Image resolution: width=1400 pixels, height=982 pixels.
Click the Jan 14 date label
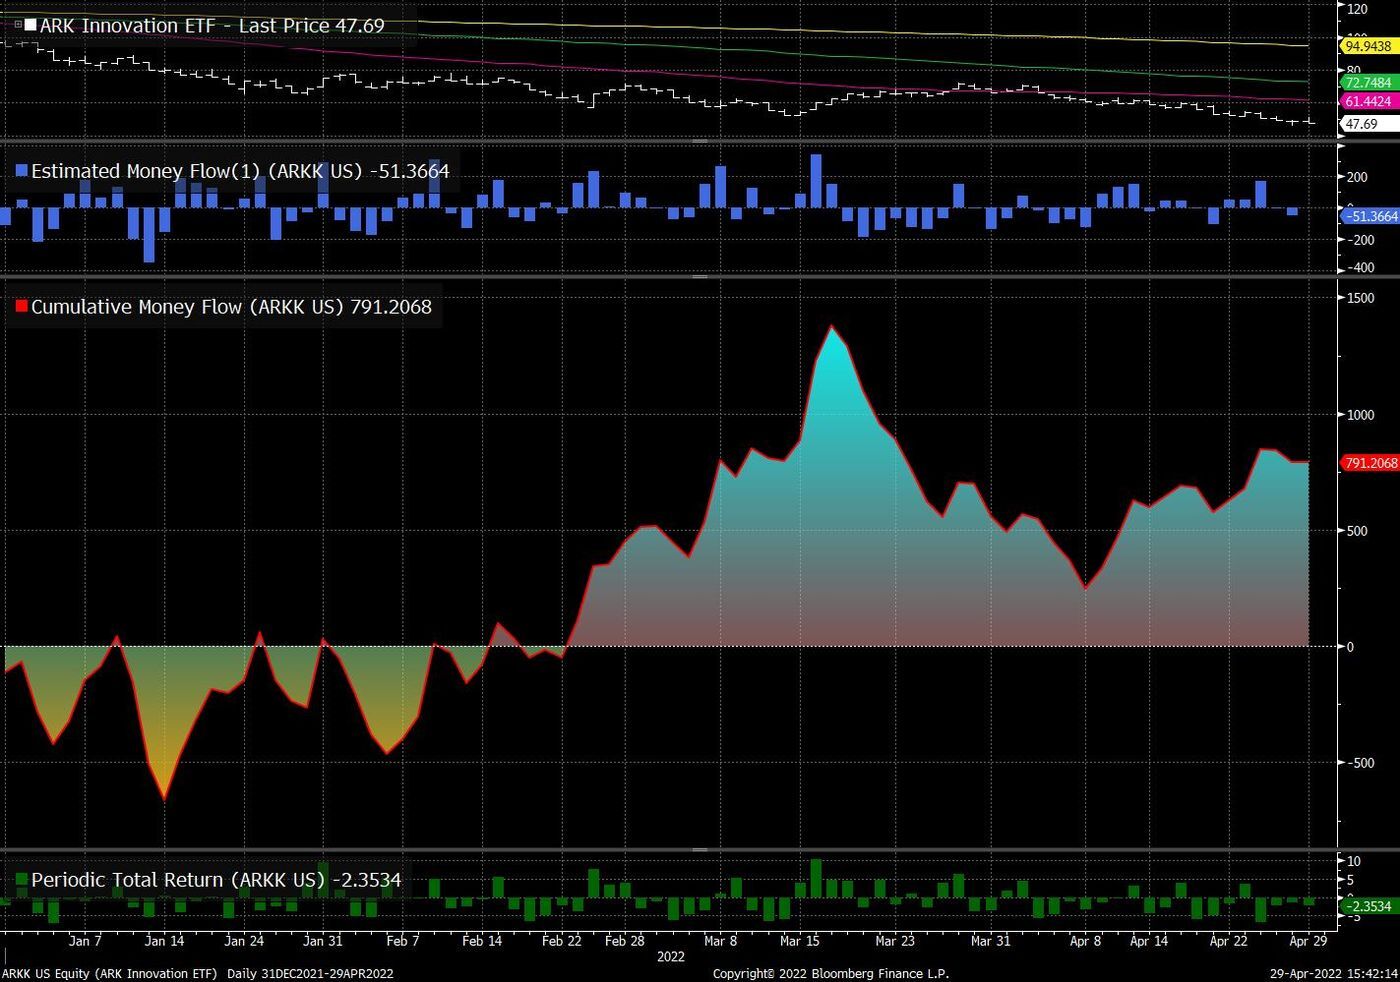click(164, 941)
